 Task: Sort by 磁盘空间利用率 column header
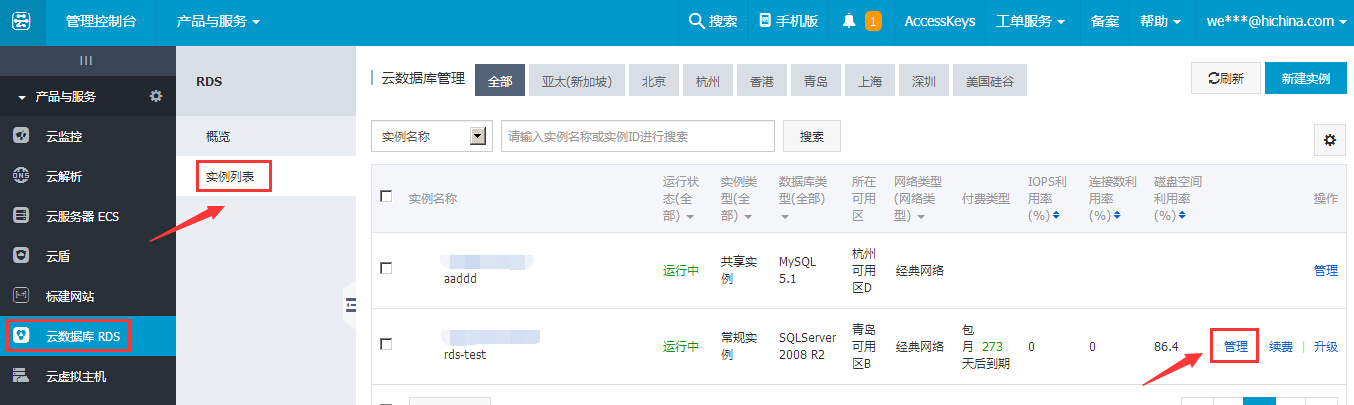1177,197
